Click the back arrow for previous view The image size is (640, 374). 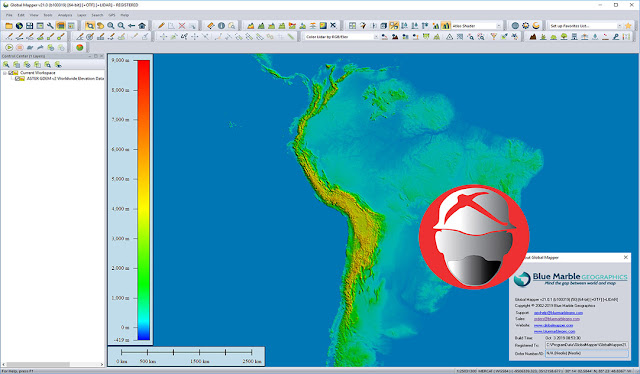click(x=131, y=26)
